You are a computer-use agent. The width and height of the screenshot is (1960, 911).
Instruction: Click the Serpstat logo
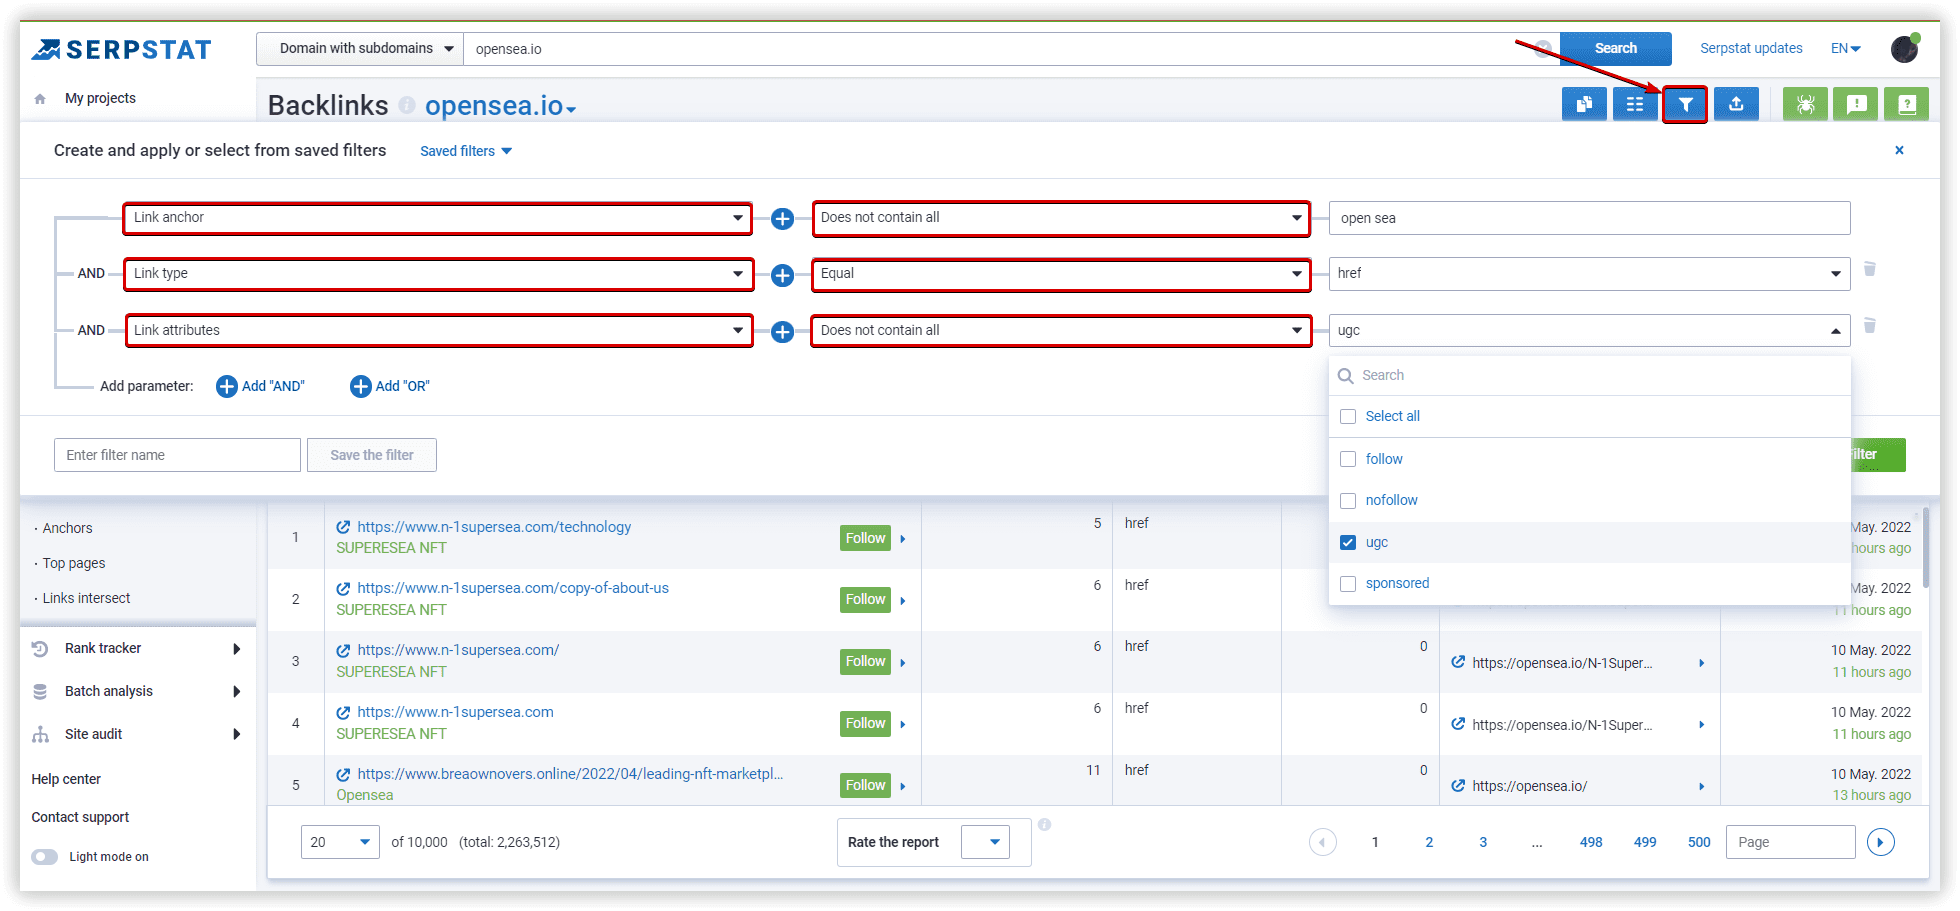point(121,49)
